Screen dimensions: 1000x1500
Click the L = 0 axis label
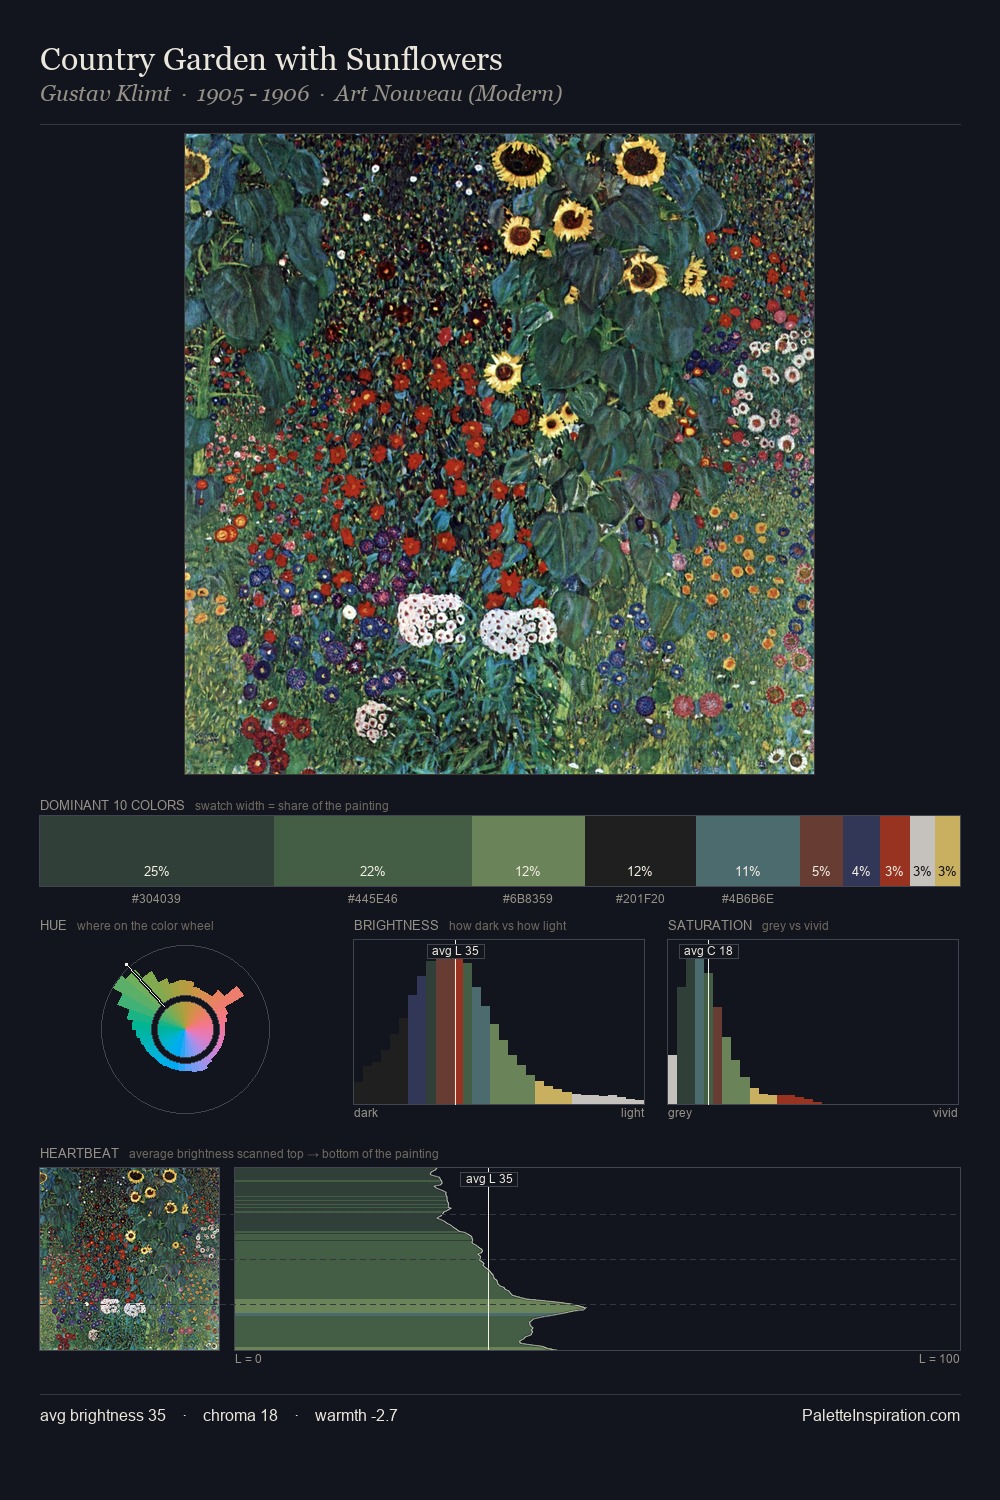248,1359
